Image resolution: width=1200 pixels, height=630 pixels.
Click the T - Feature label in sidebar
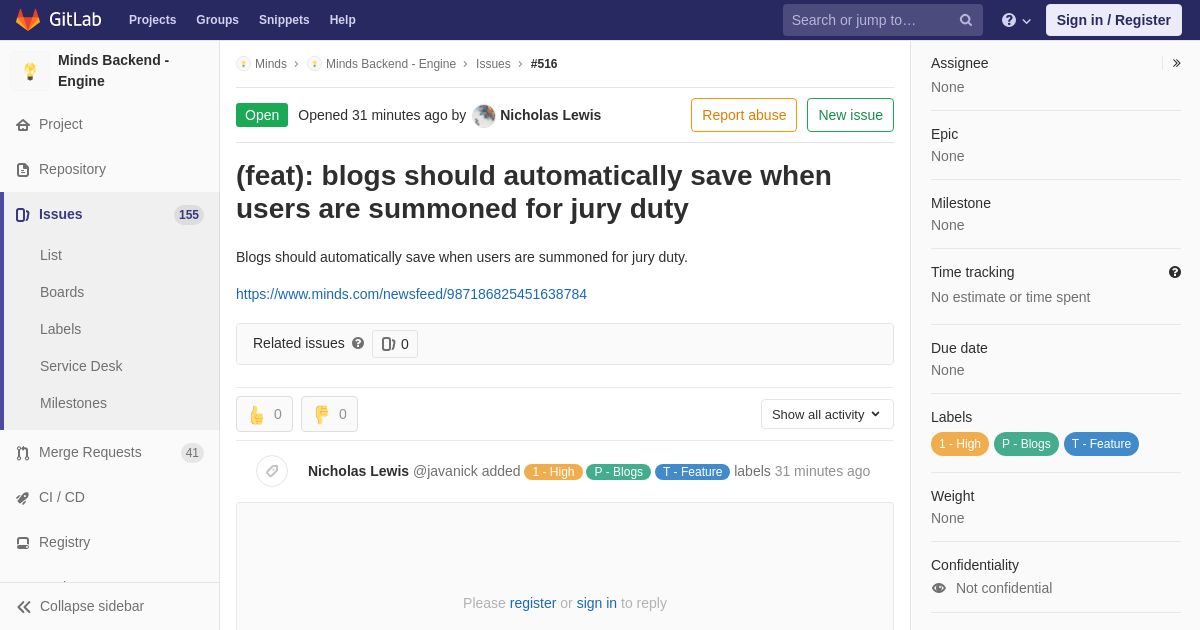[x=1101, y=444]
